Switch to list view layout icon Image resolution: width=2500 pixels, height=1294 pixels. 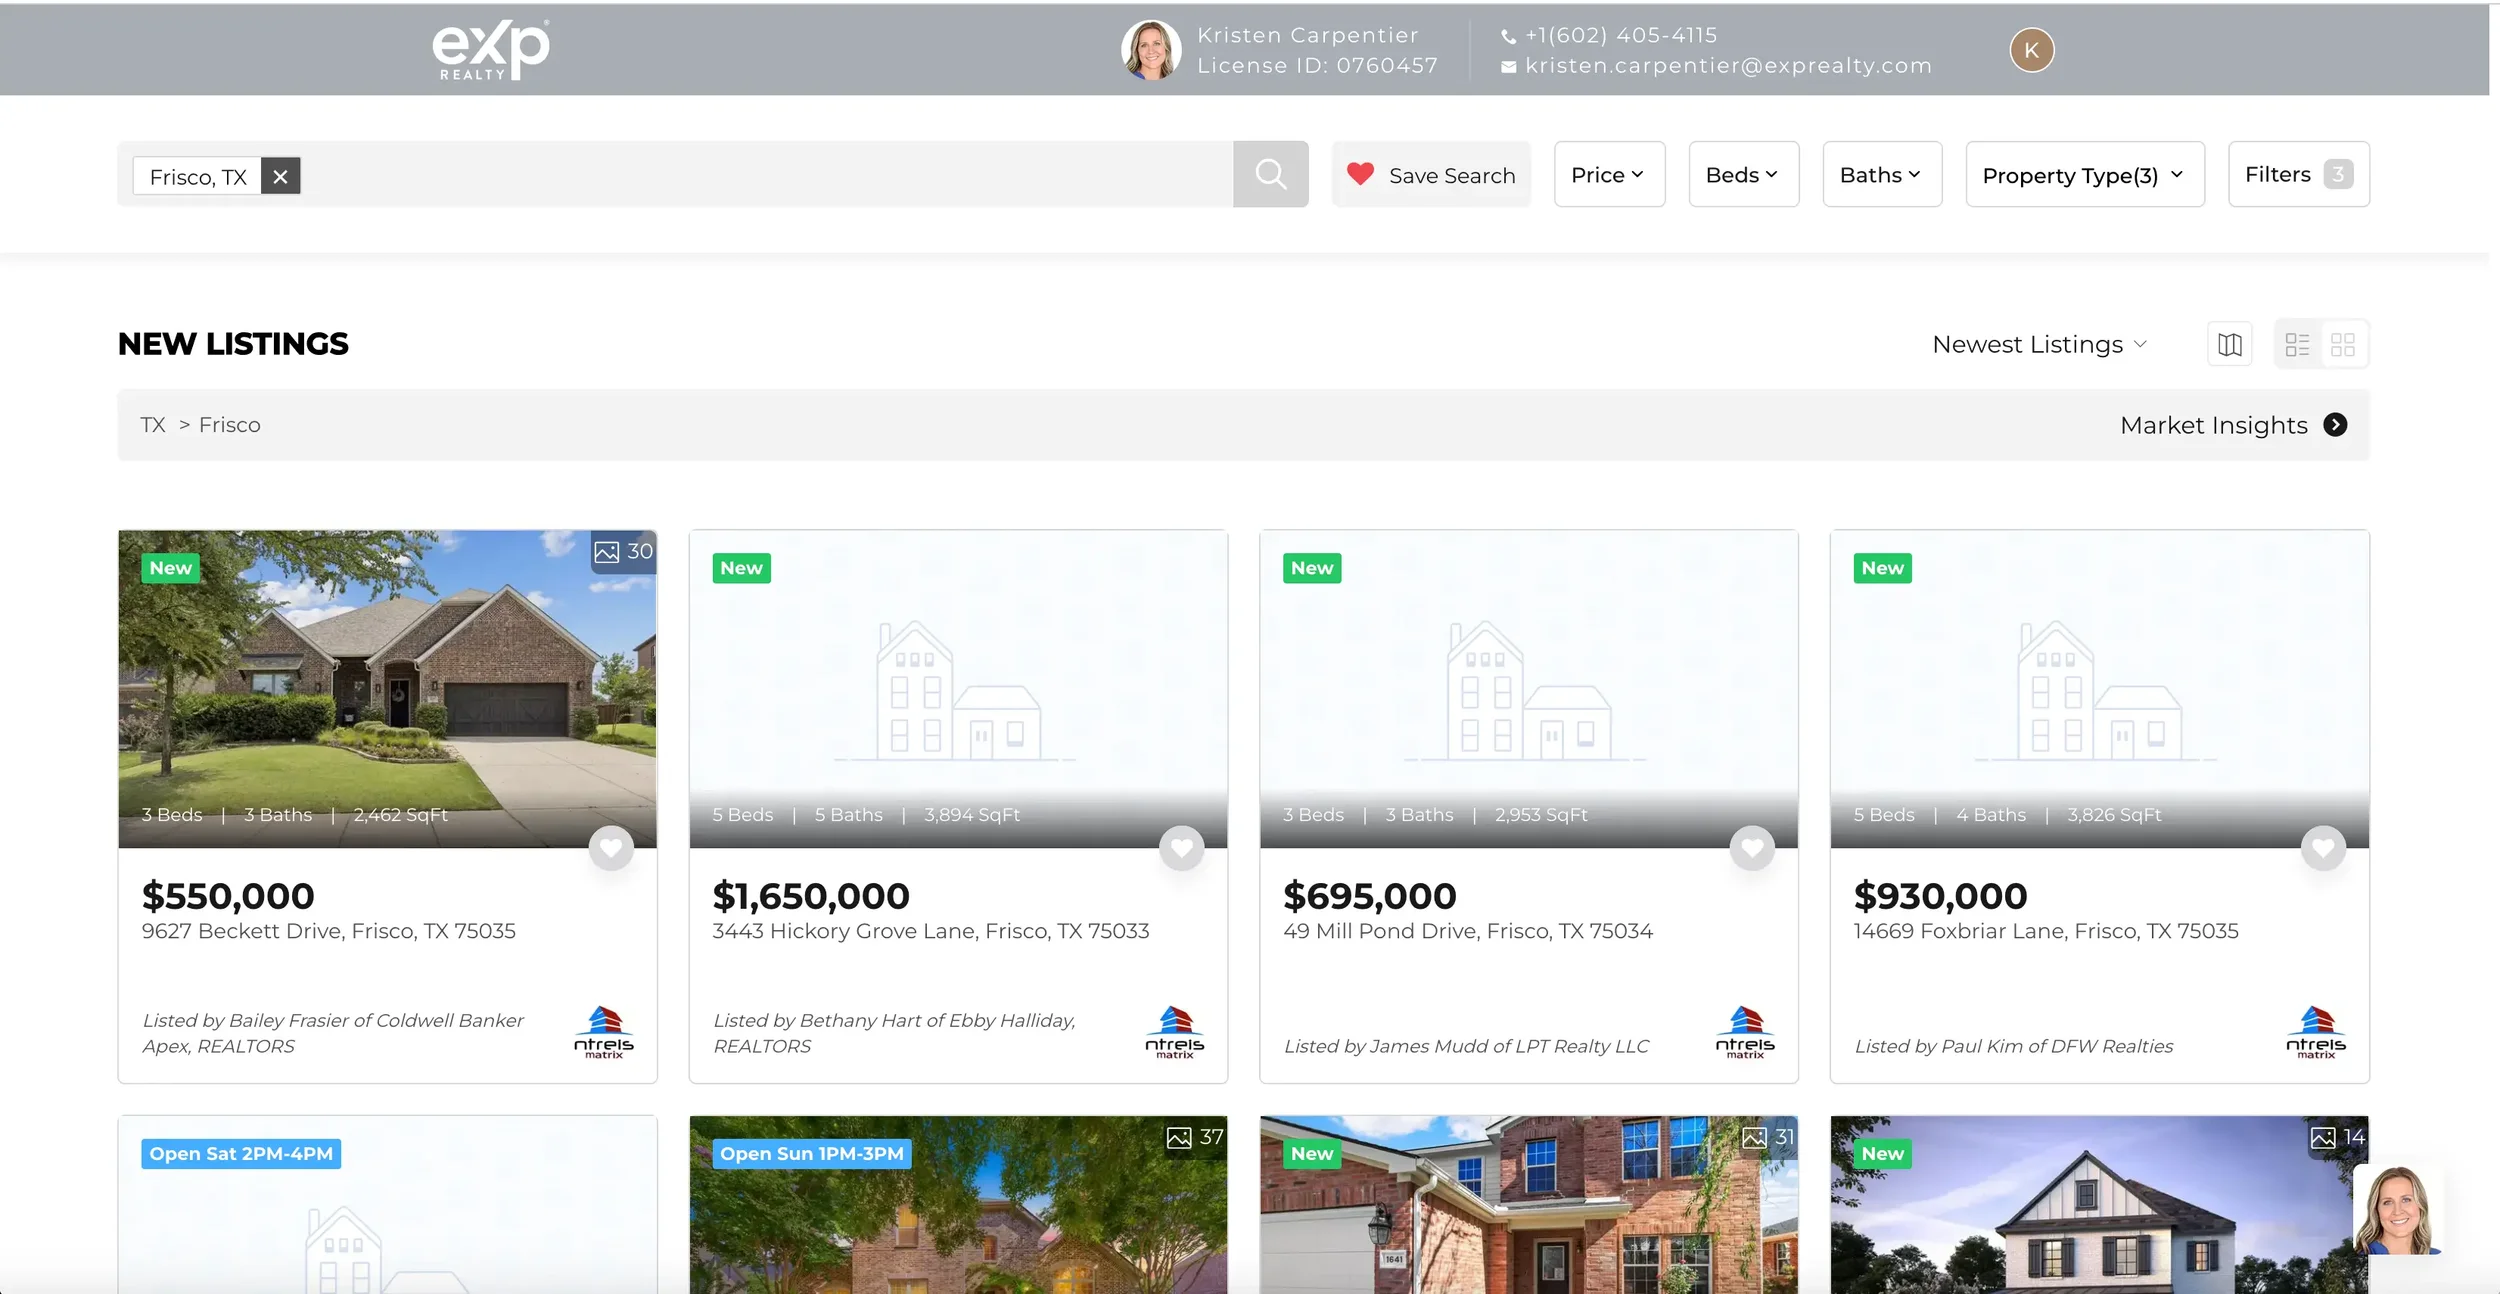click(2297, 345)
